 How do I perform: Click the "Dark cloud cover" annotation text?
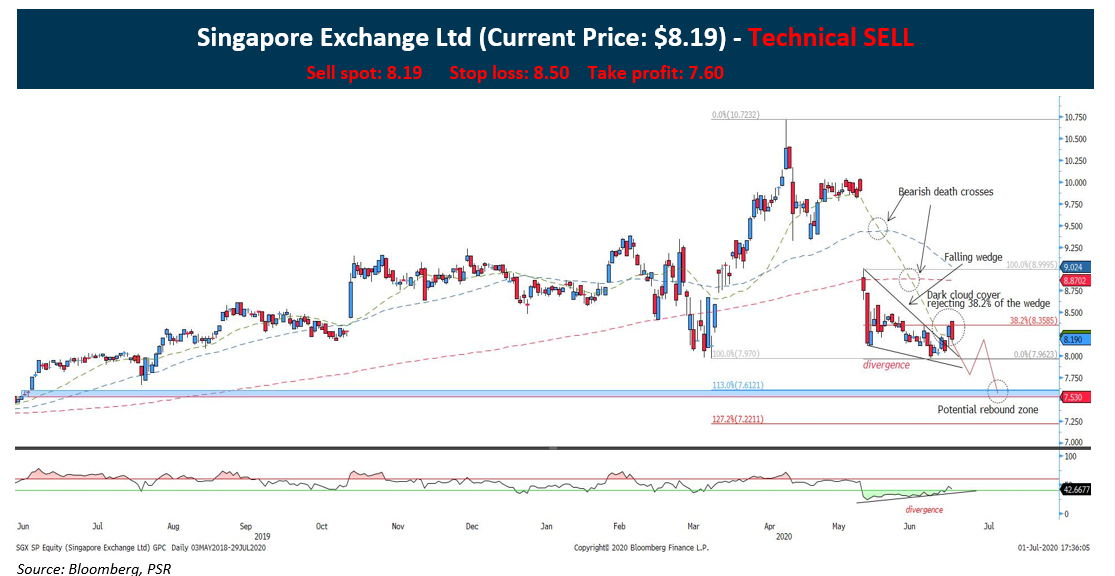[964, 294]
